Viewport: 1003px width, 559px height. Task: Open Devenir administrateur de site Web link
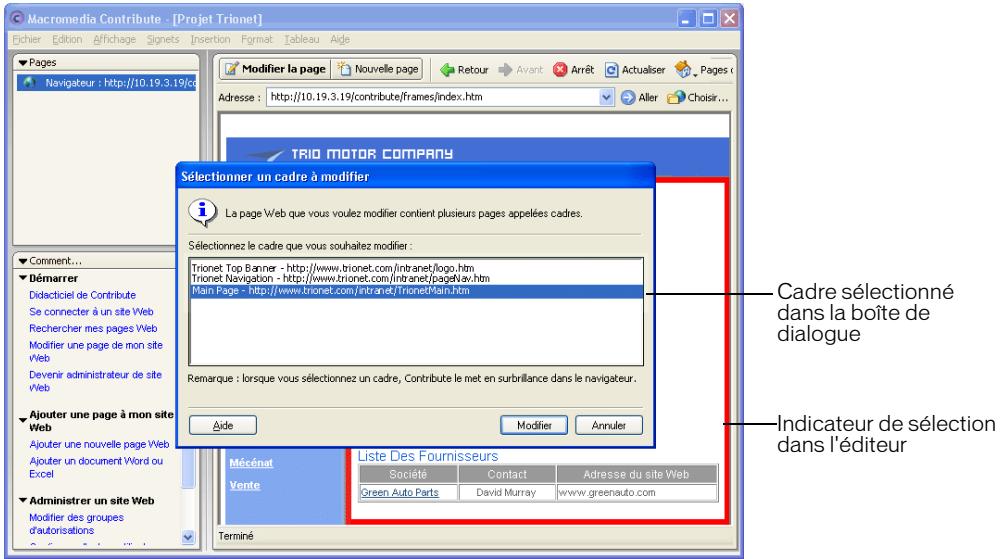(95, 381)
